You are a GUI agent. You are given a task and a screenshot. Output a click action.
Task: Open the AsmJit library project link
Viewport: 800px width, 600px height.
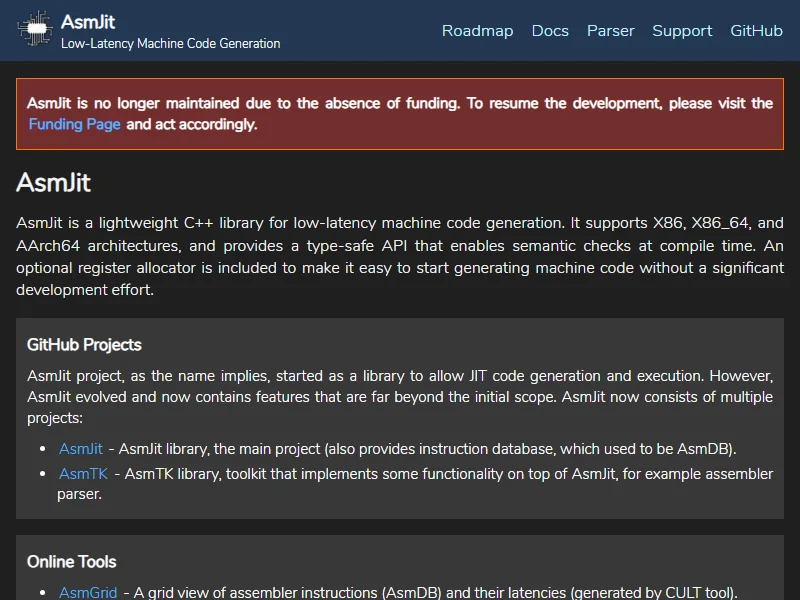tap(81, 449)
